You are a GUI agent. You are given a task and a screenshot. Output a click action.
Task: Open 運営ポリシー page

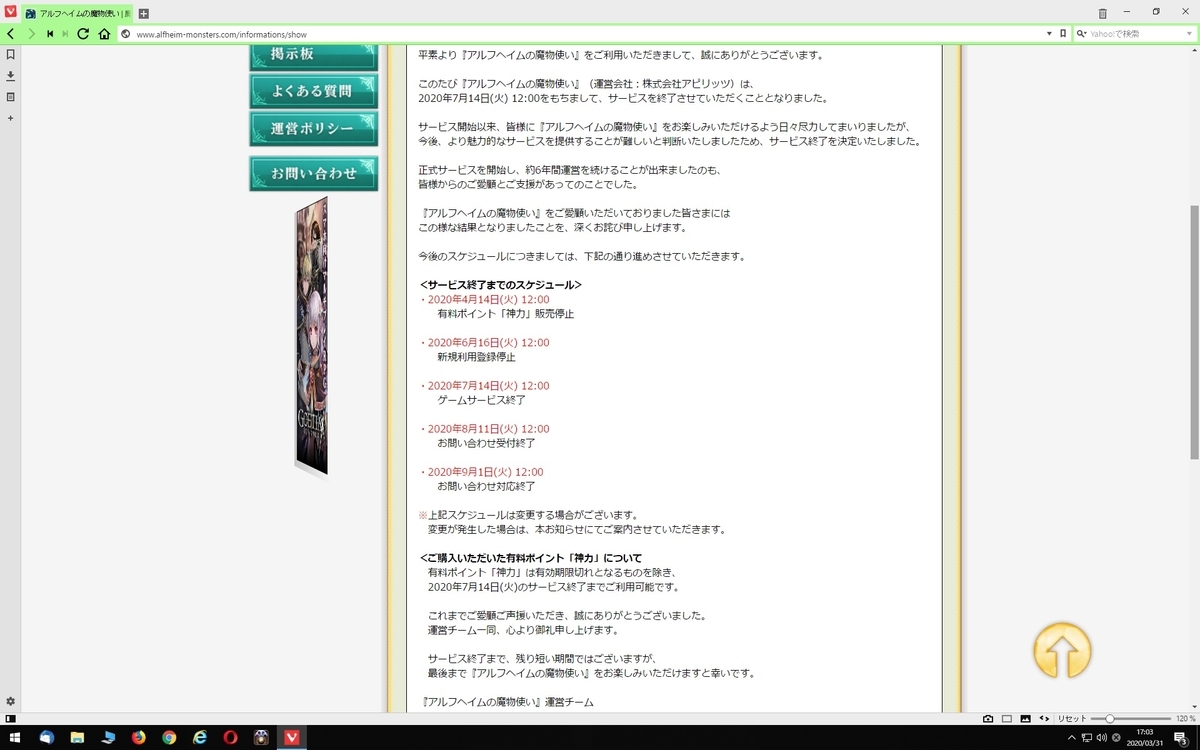[x=313, y=129]
